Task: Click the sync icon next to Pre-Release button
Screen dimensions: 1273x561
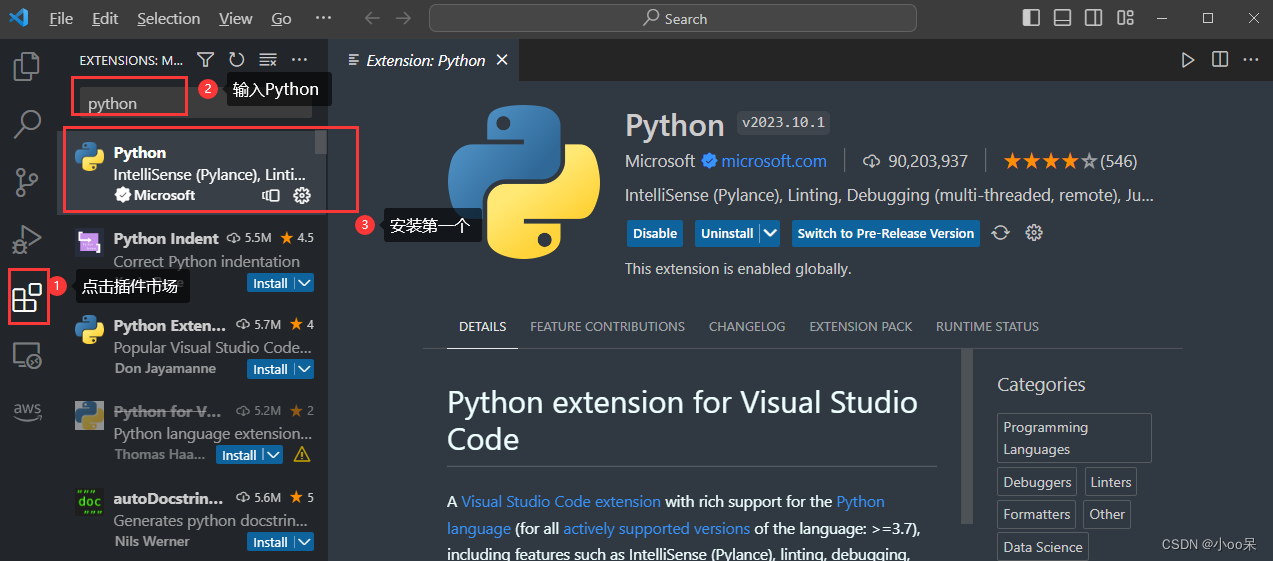Action: click(x=1000, y=233)
